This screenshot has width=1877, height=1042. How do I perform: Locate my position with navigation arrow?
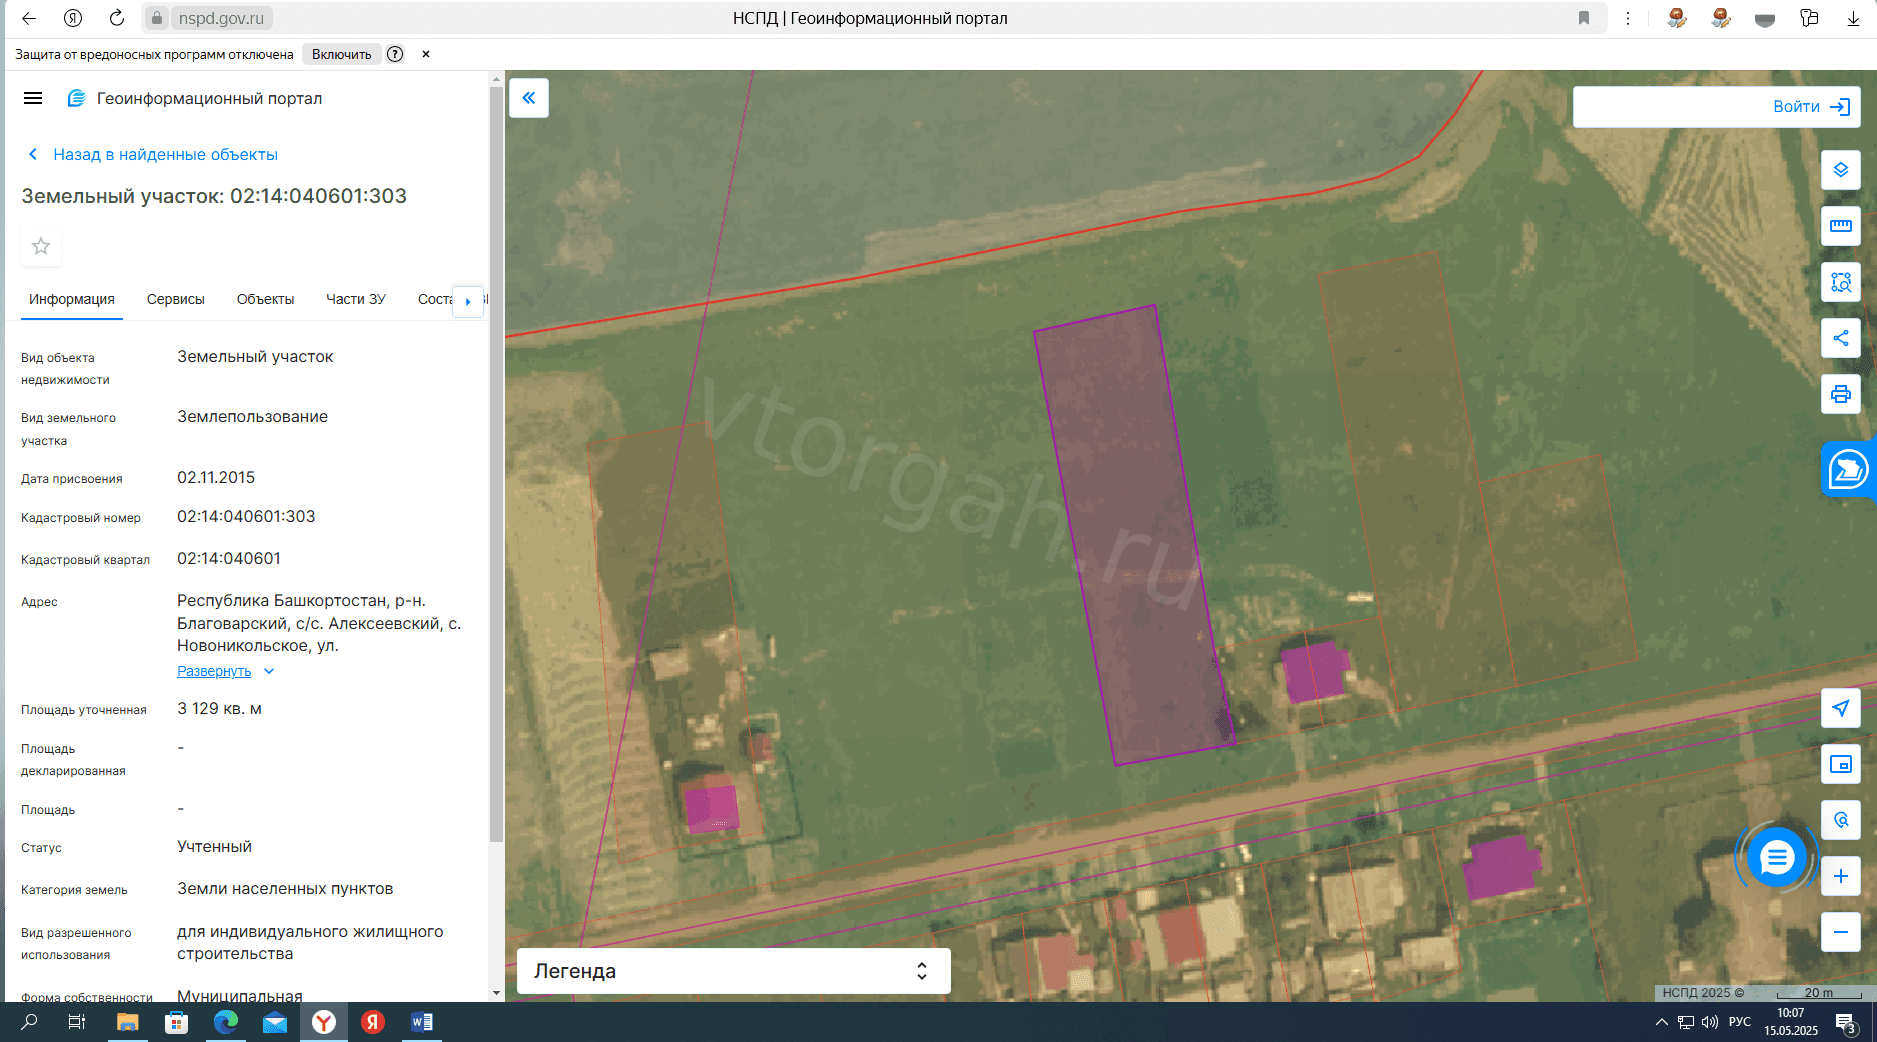tap(1841, 708)
